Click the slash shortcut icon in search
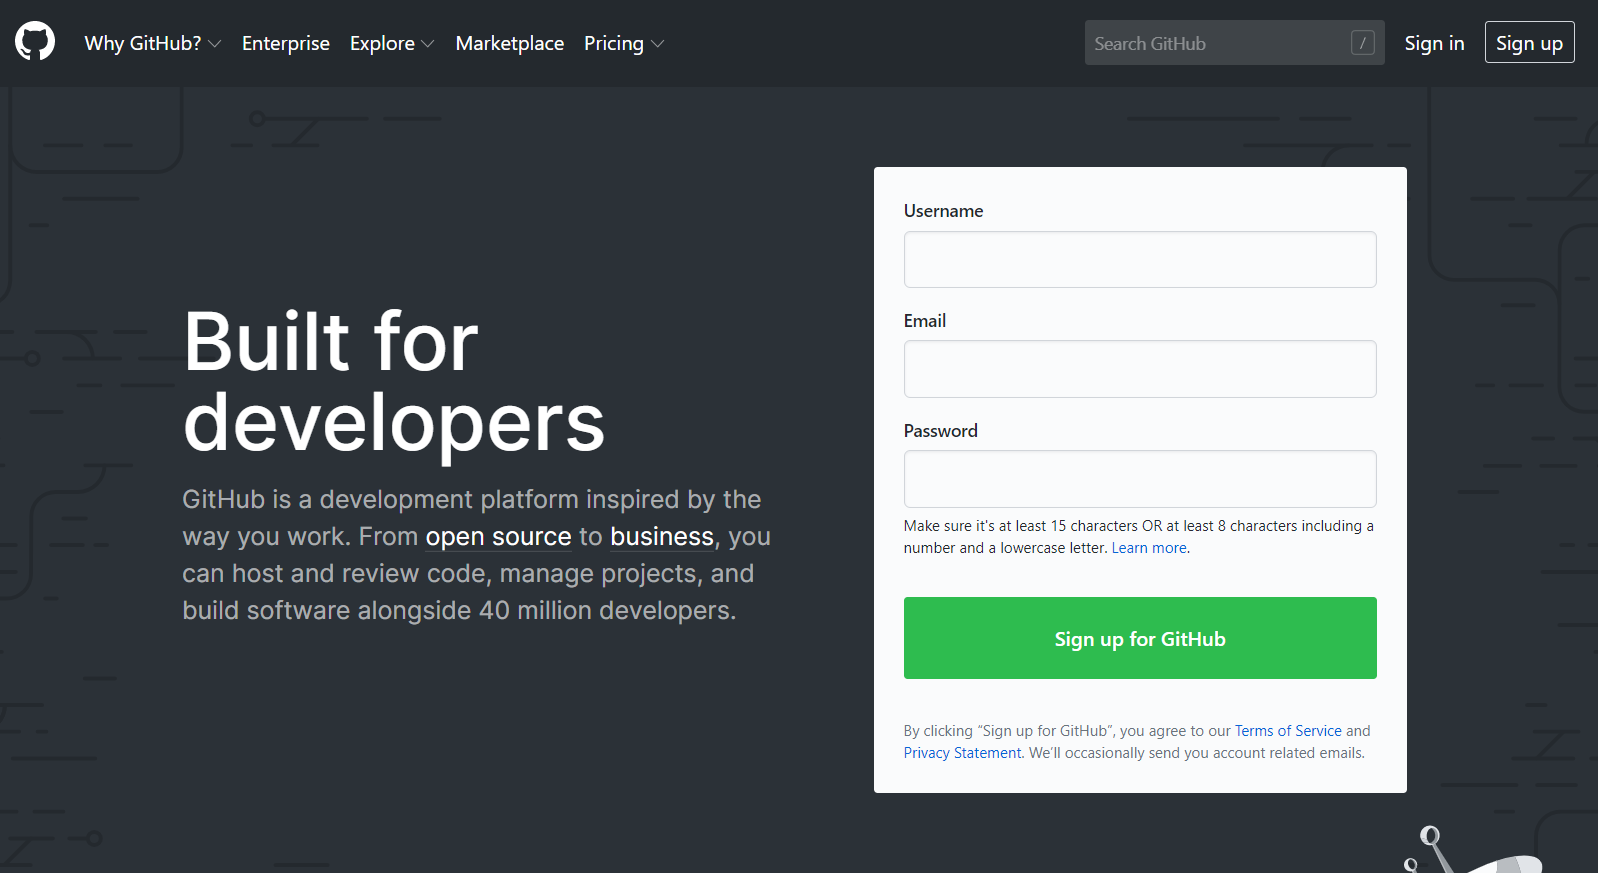 coord(1362,43)
